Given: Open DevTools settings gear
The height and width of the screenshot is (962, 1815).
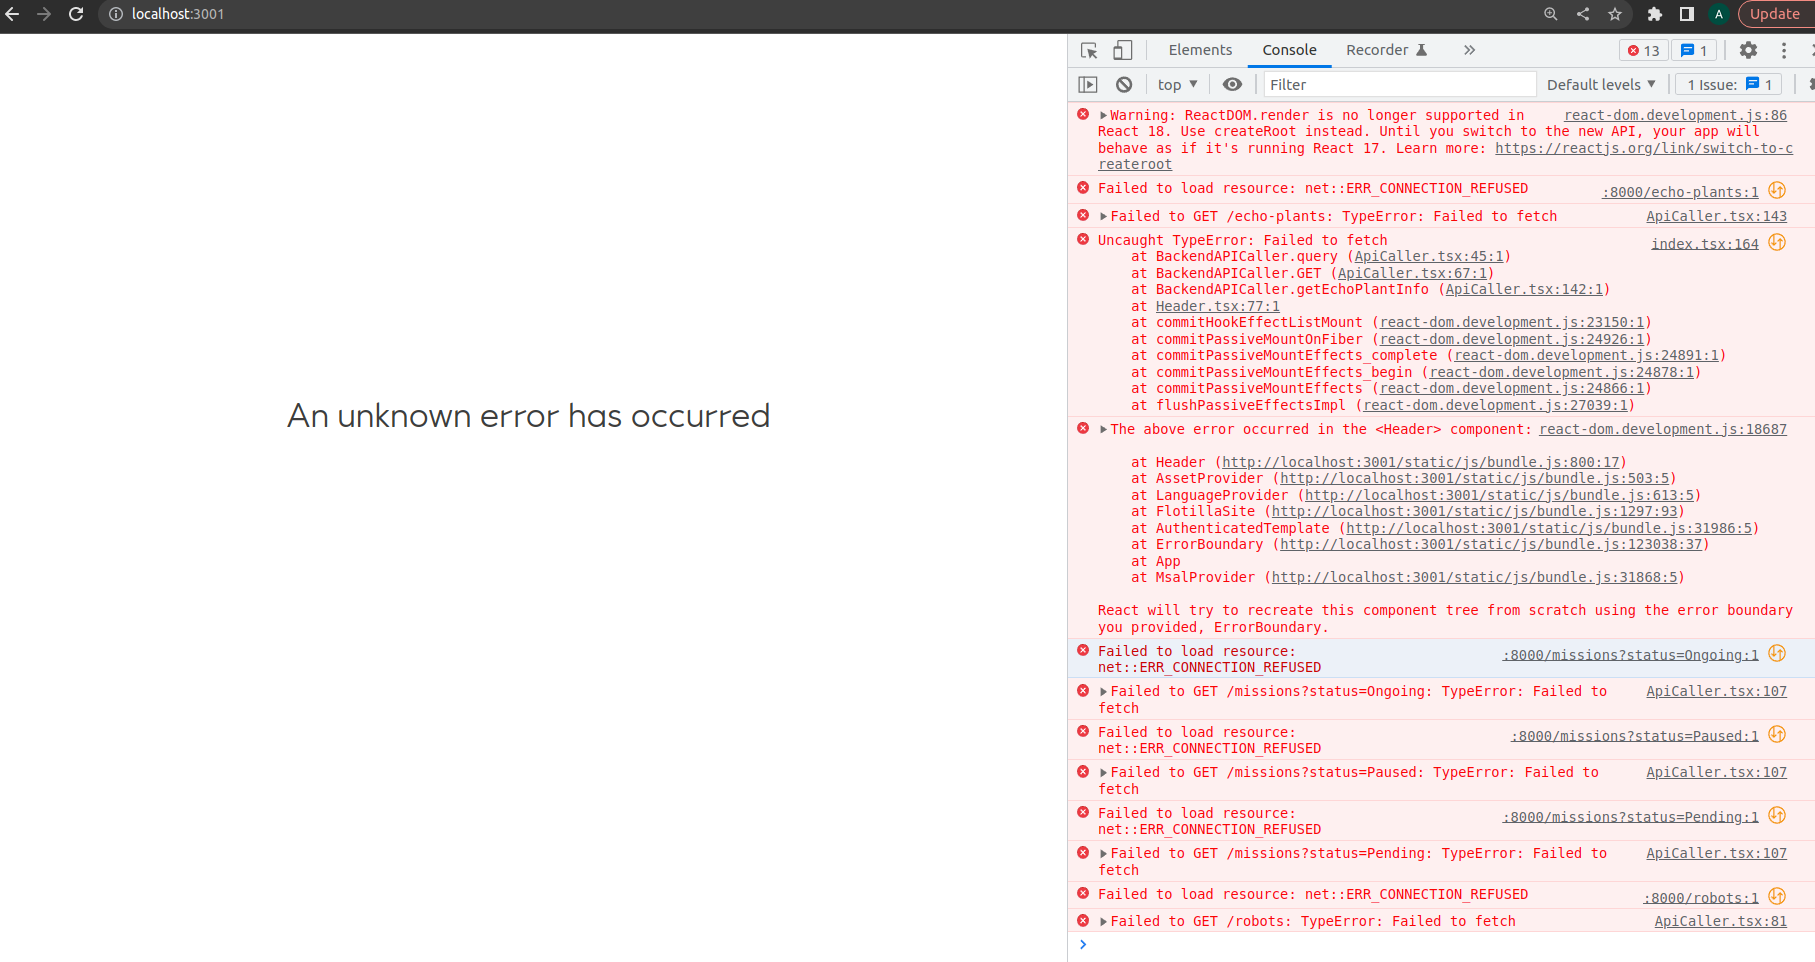Looking at the screenshot, I should [1748, 50].
